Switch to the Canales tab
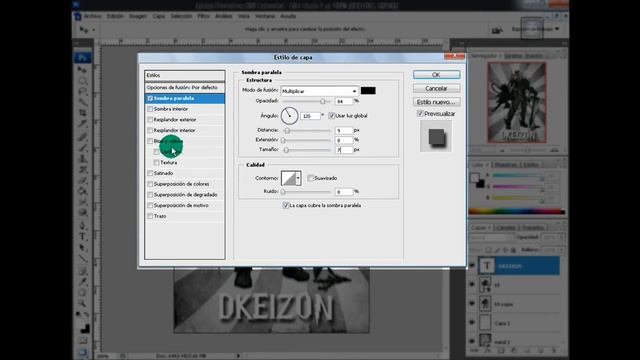 505,228
